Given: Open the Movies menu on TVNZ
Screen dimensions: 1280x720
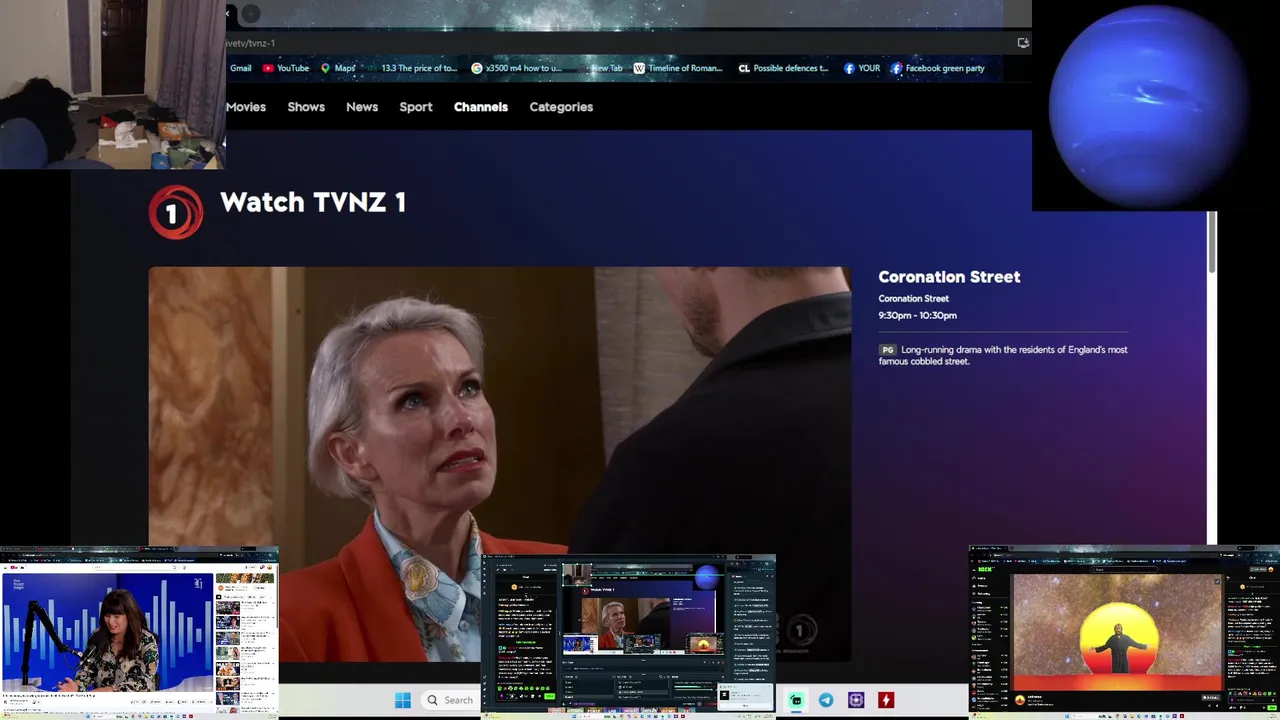Looking at the screenshot, I should pos(245,107).
